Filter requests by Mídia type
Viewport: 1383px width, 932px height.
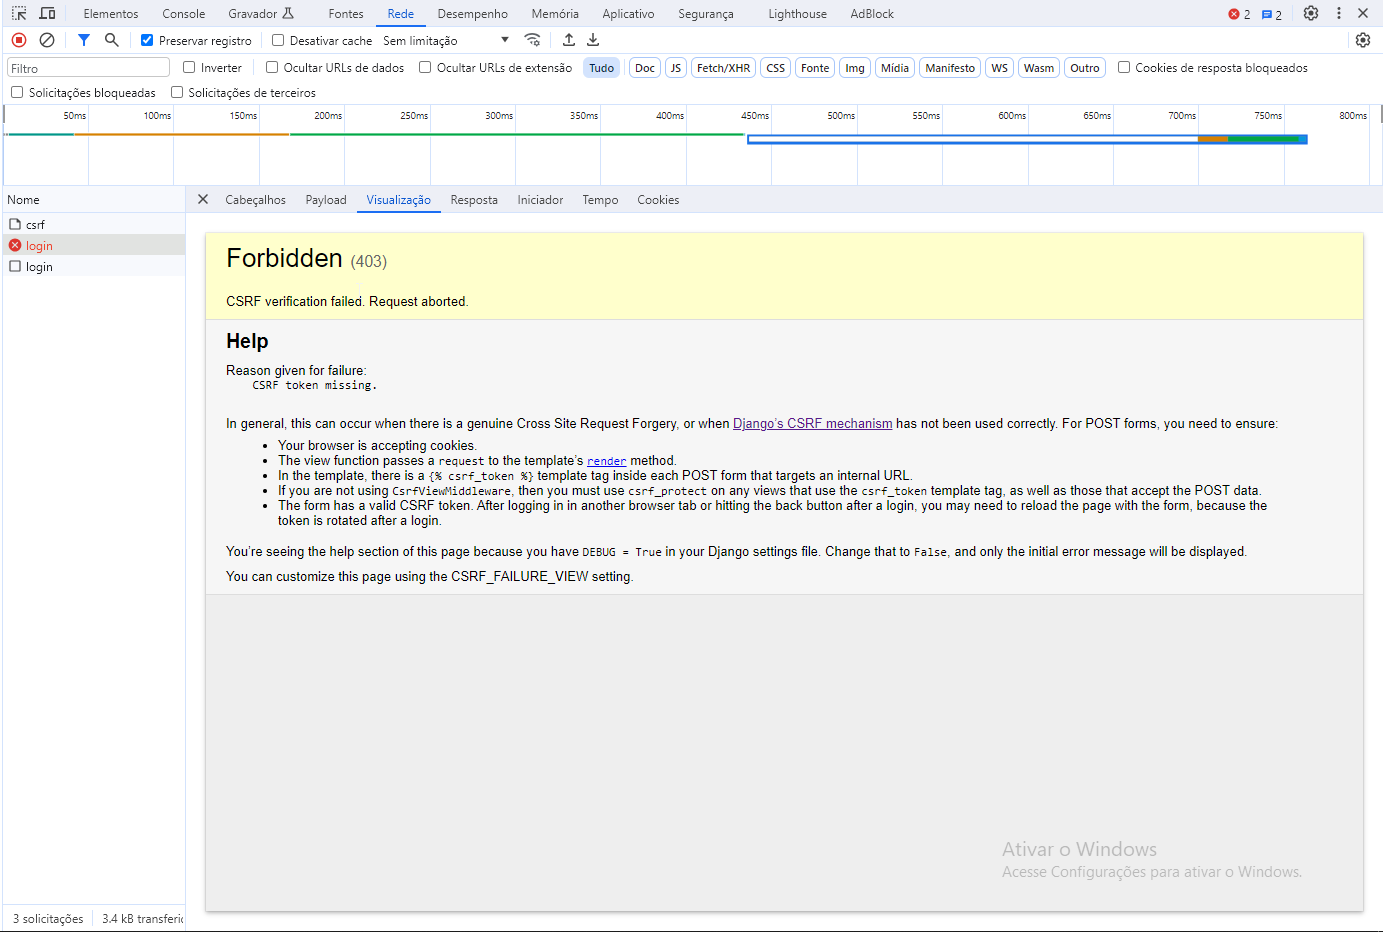point(895,68)
